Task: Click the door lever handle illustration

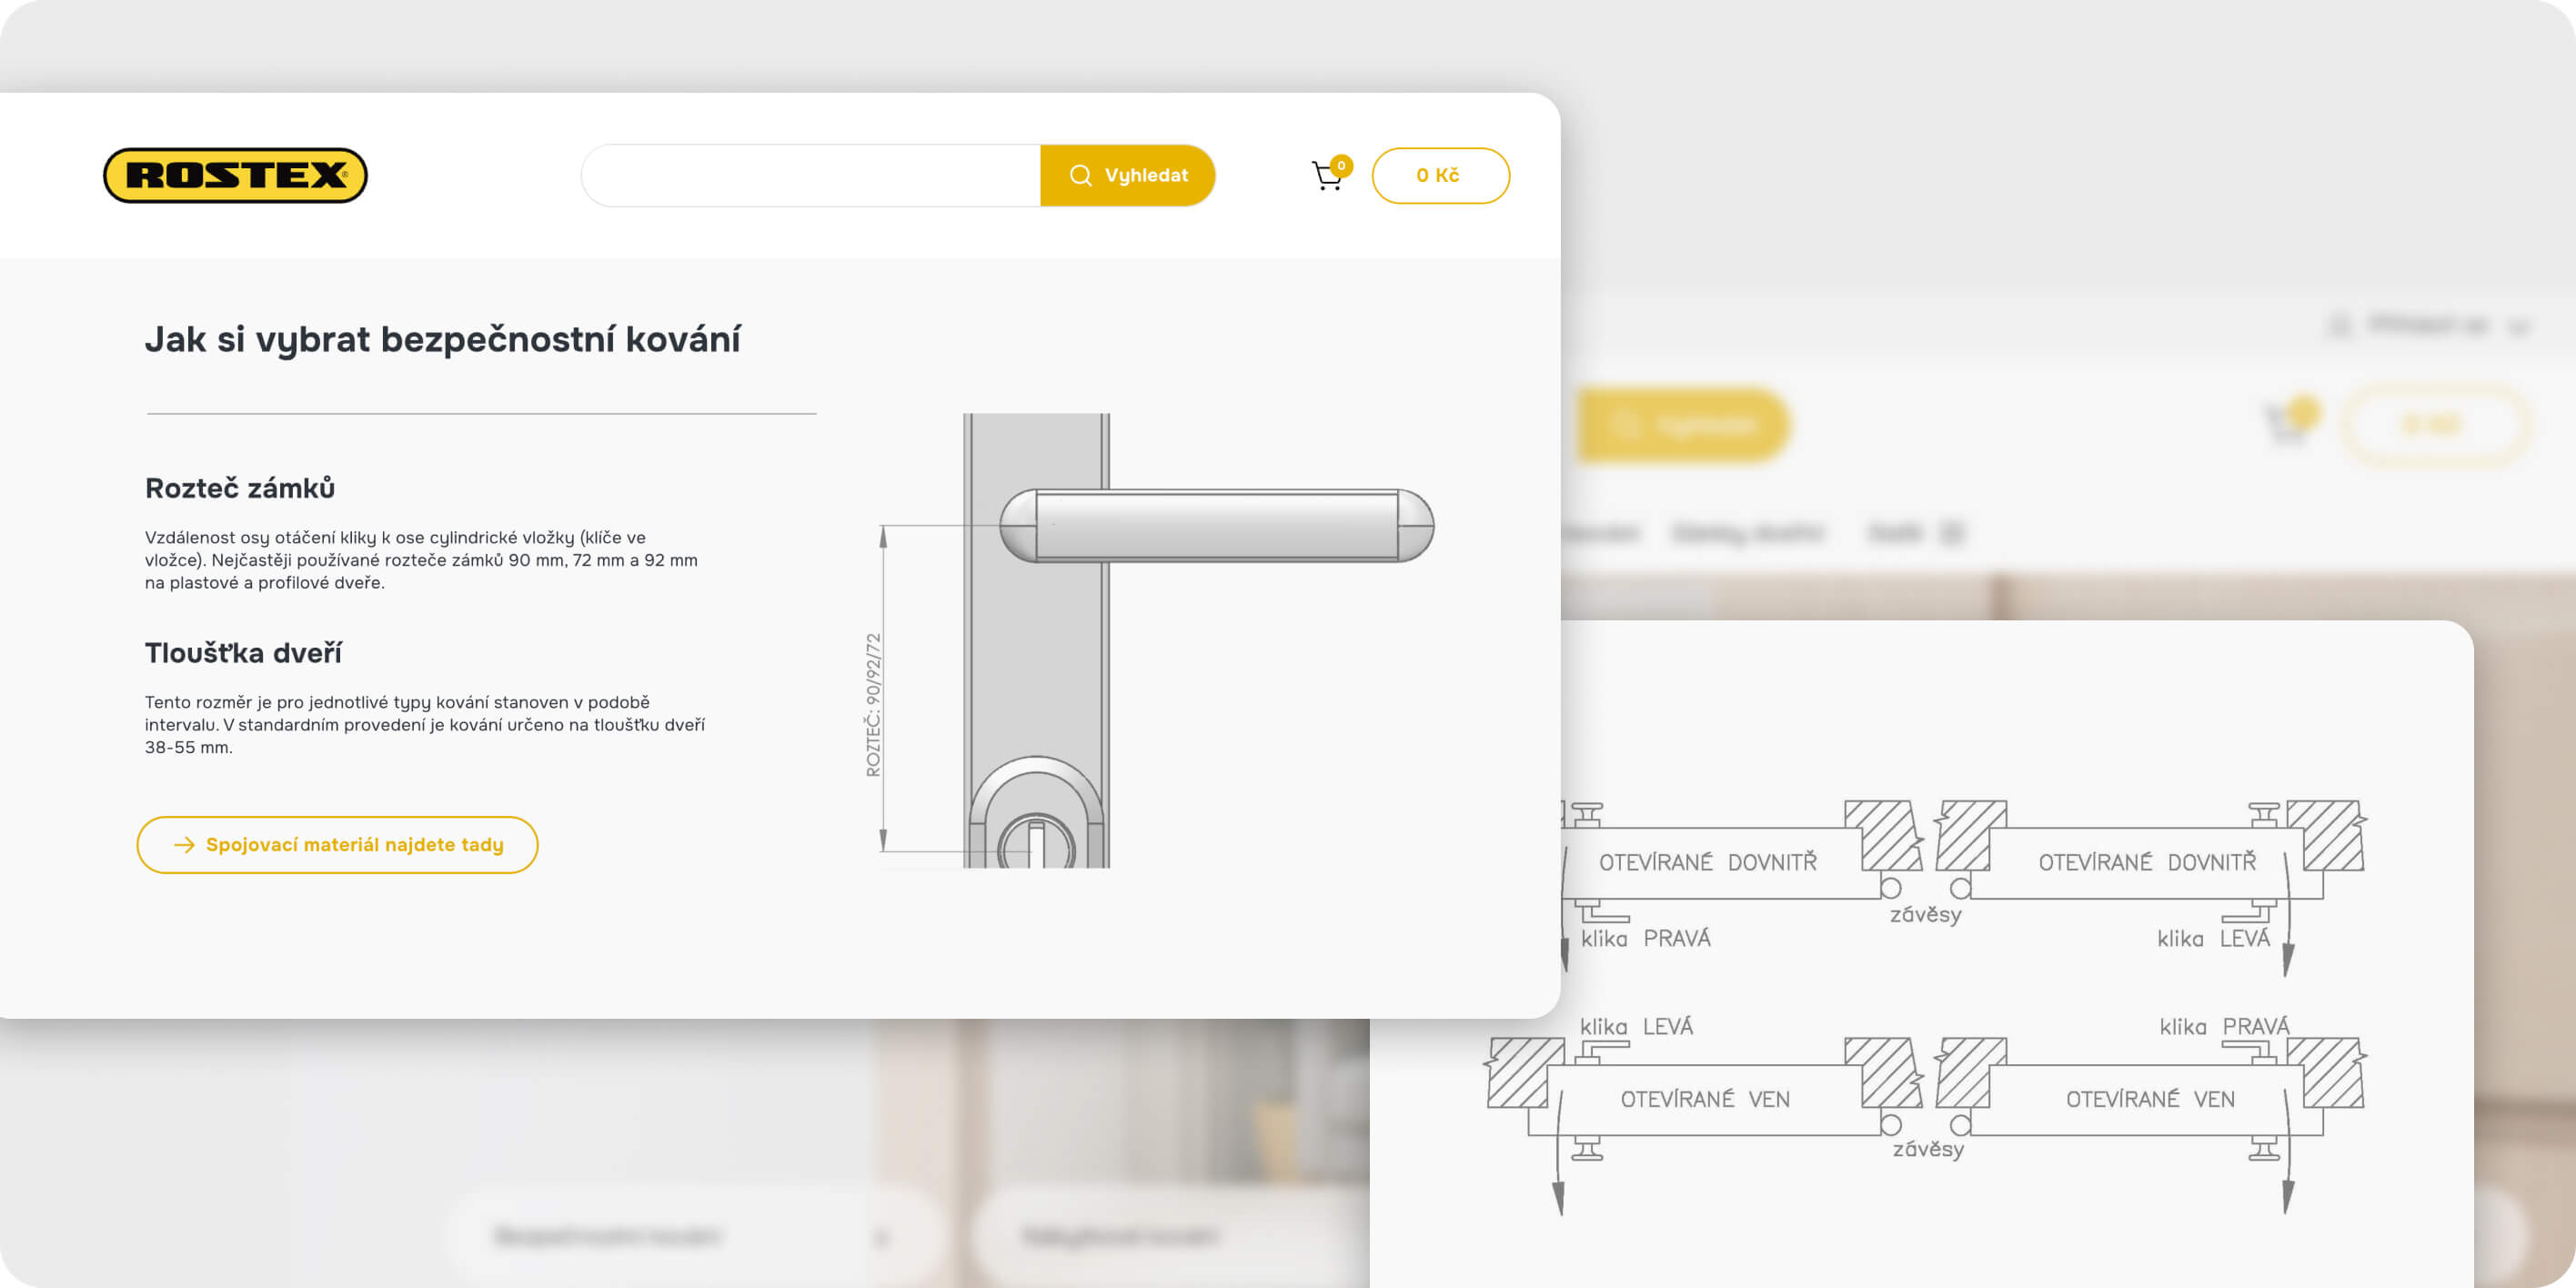Action: point(1216,526)
